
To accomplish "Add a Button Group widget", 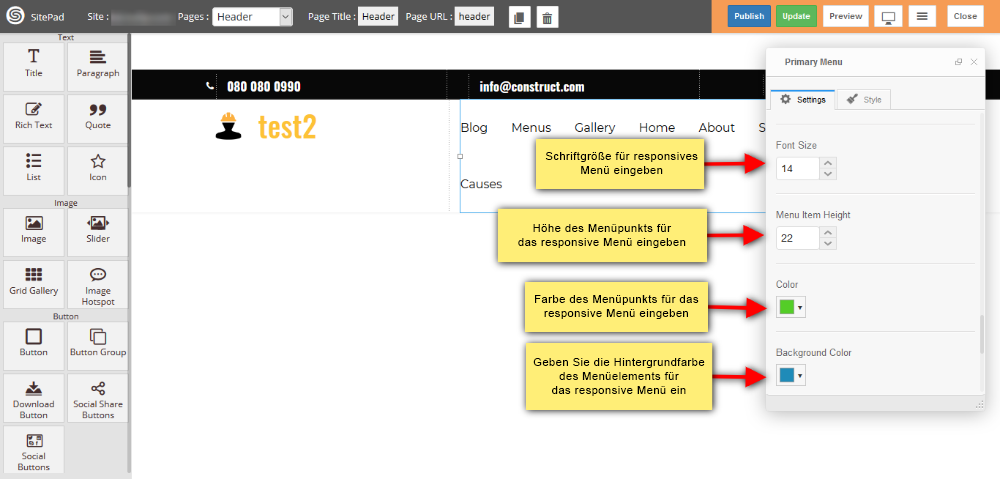I will 98,346.
